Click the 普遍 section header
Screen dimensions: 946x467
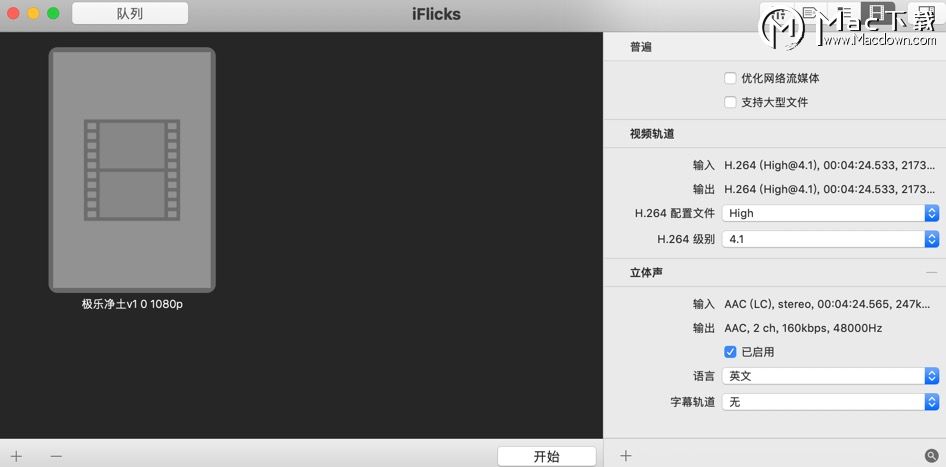[x=641, y=47]
